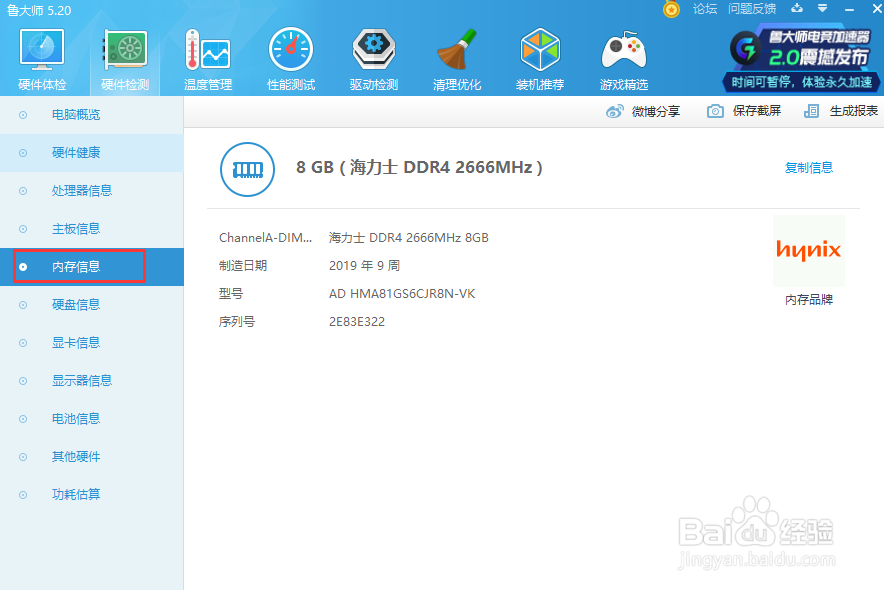Click the 内存品牌 caption
This screenshot has height=590, width=884.
click(808, 300)
